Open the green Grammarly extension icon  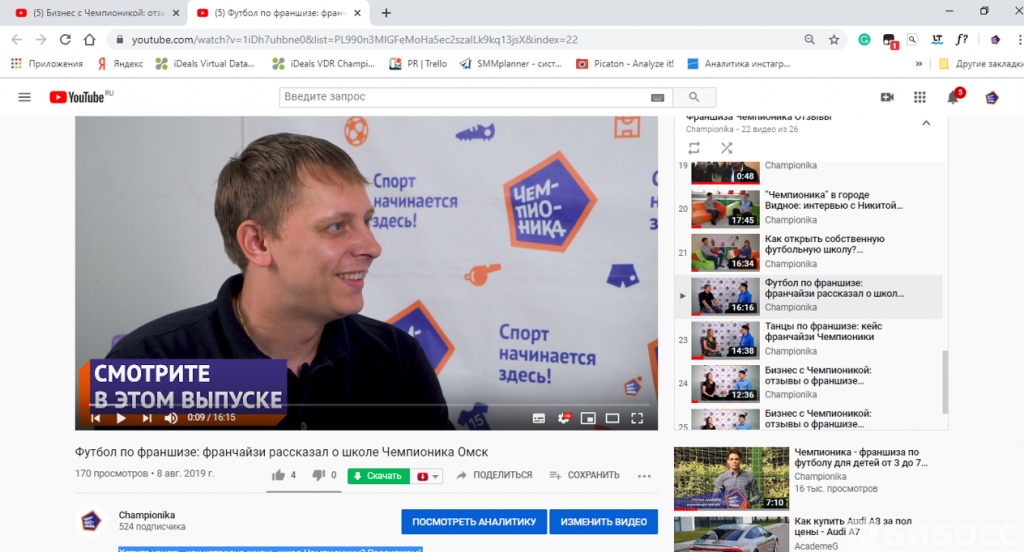pos(864,40)
